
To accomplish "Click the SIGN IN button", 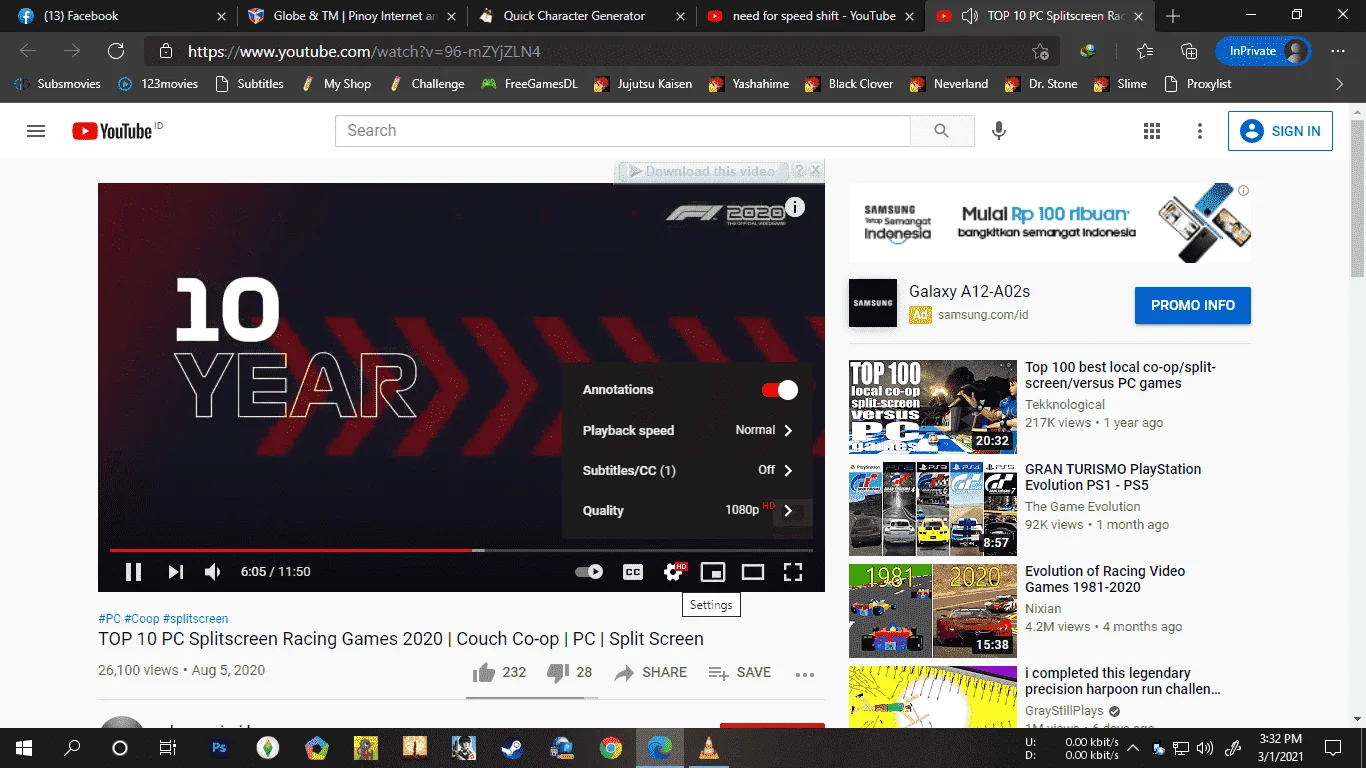I will point(1280,131).
